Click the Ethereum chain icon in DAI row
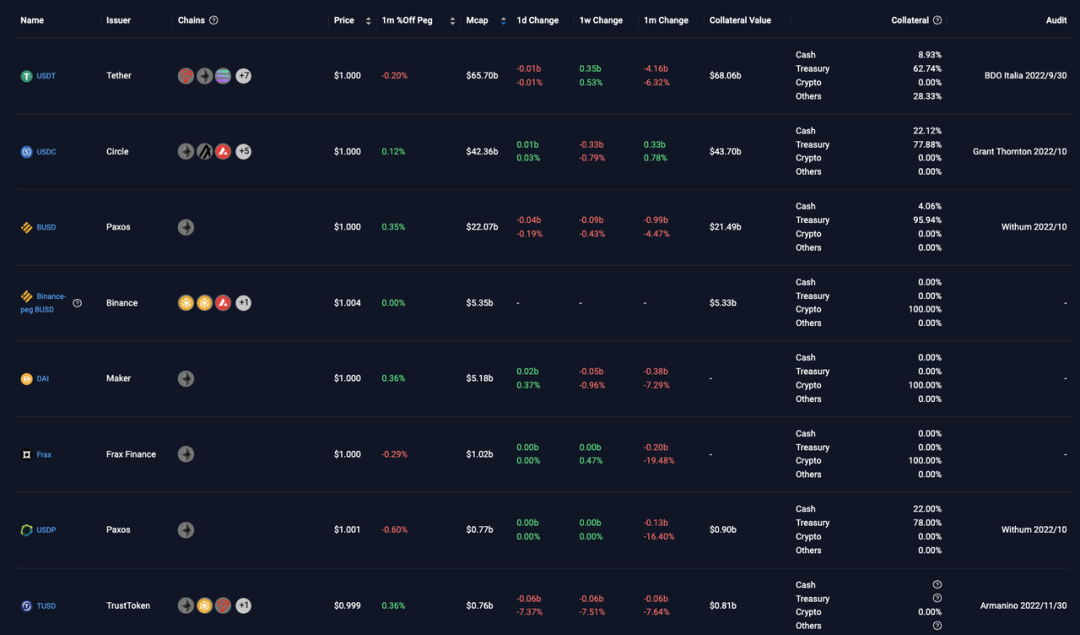 click(x=186, y=379)
